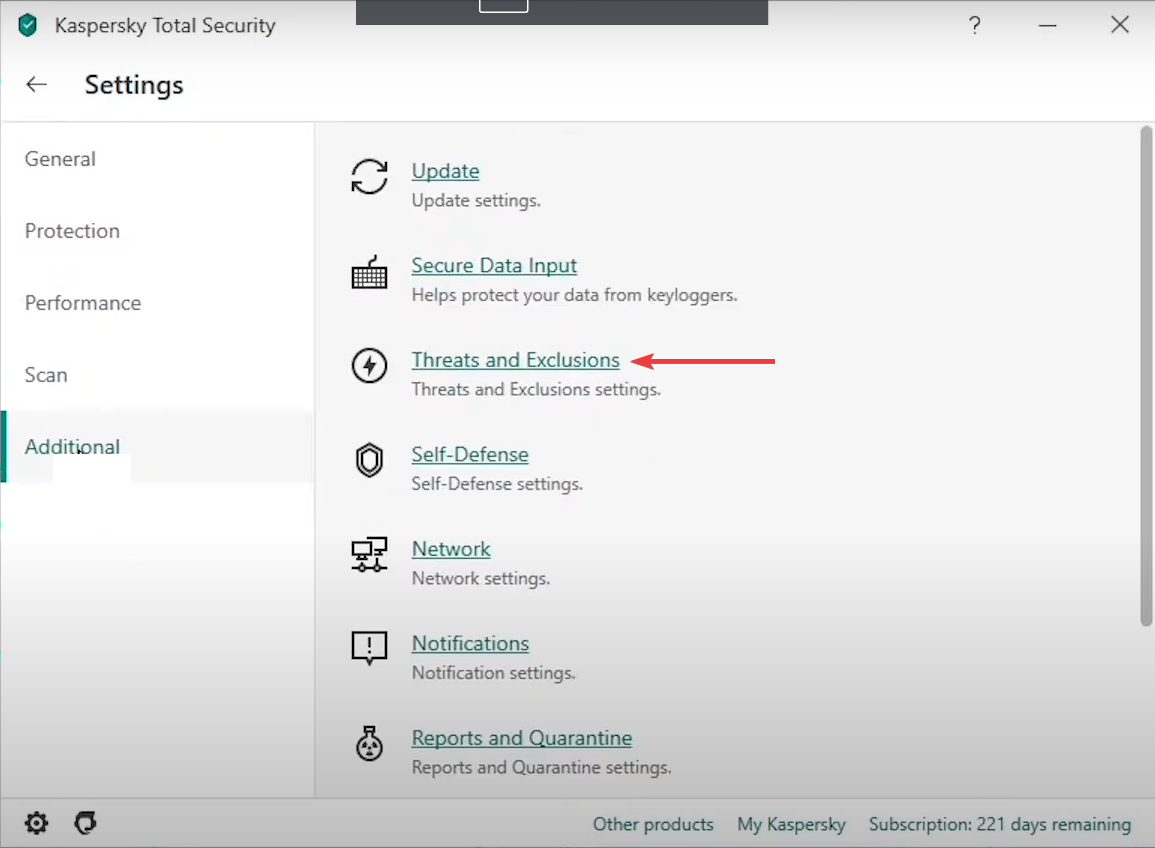Click the Network computers icon

tap(369, 555)
